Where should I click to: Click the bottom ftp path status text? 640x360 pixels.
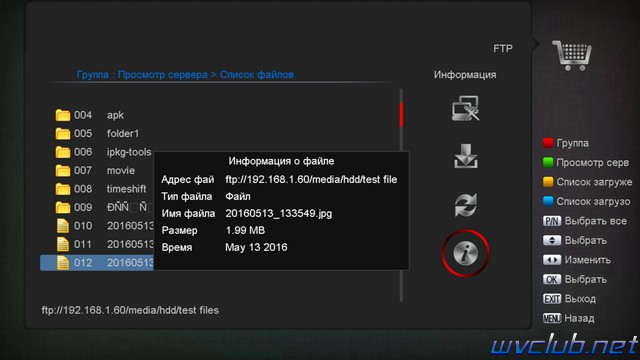click(x=130, y=310)
